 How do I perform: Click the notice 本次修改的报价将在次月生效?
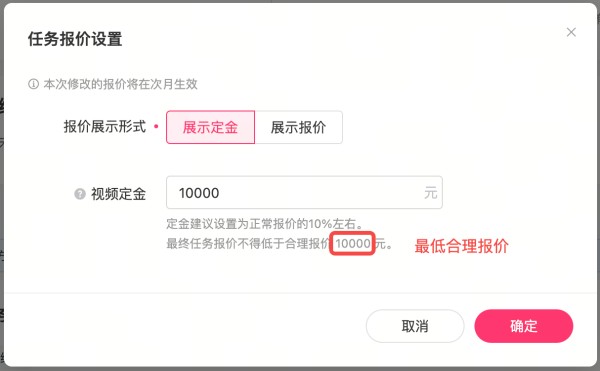click(x=121, y=84)
